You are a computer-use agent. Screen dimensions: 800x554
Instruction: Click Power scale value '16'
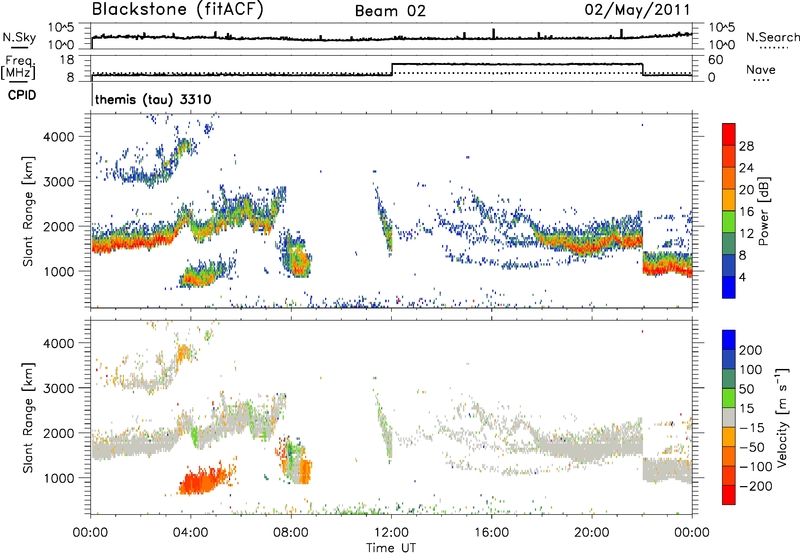click(746, 212)
